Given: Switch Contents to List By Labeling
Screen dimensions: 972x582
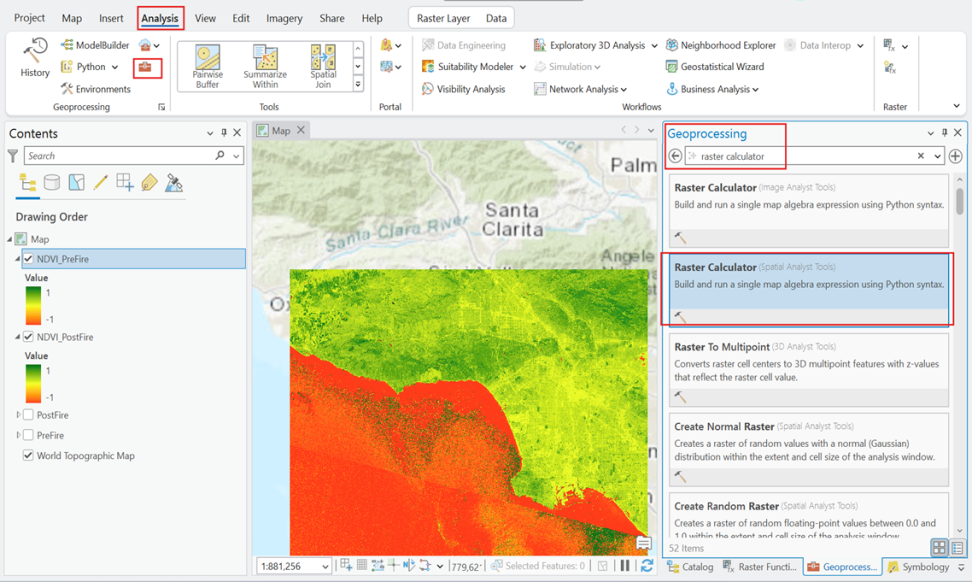Looking at the screenshot, I should click(x=149, y=183).
